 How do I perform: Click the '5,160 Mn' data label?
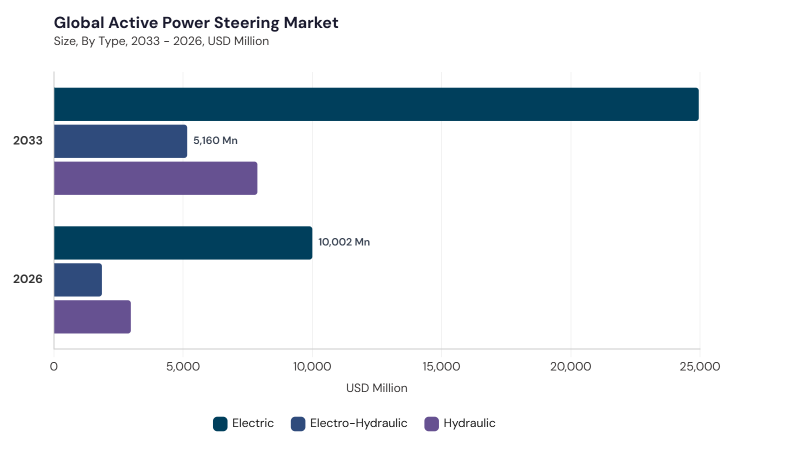click(x=215, y=140)
